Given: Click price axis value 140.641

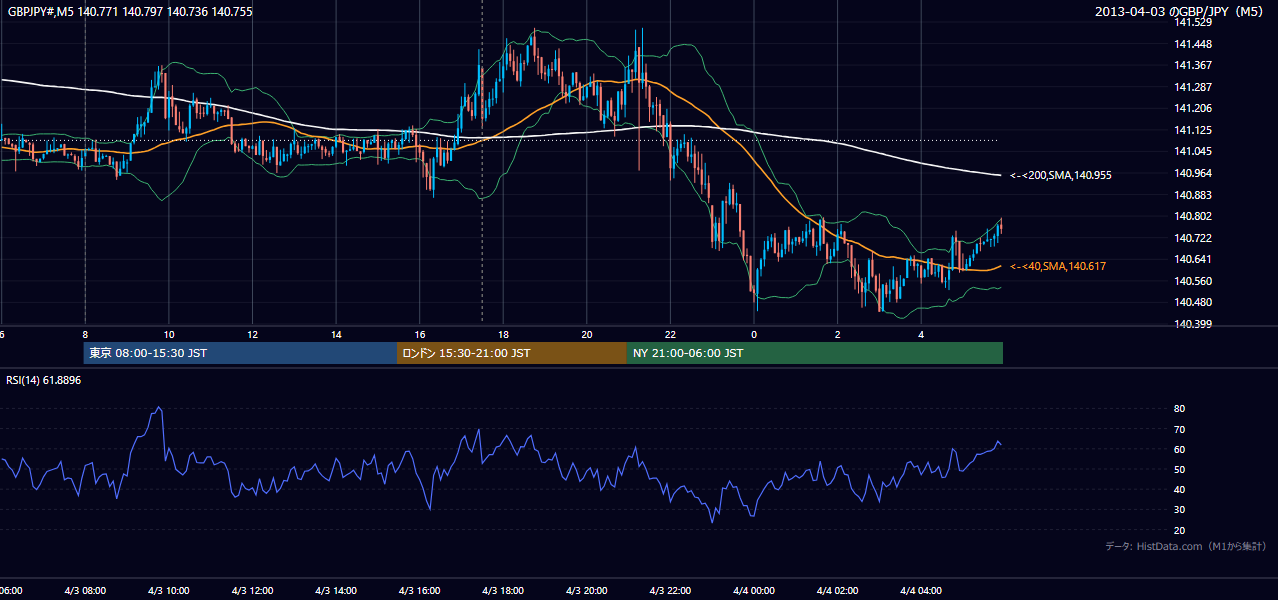Looking at the screenshot, I should [x=1193, y=259].
